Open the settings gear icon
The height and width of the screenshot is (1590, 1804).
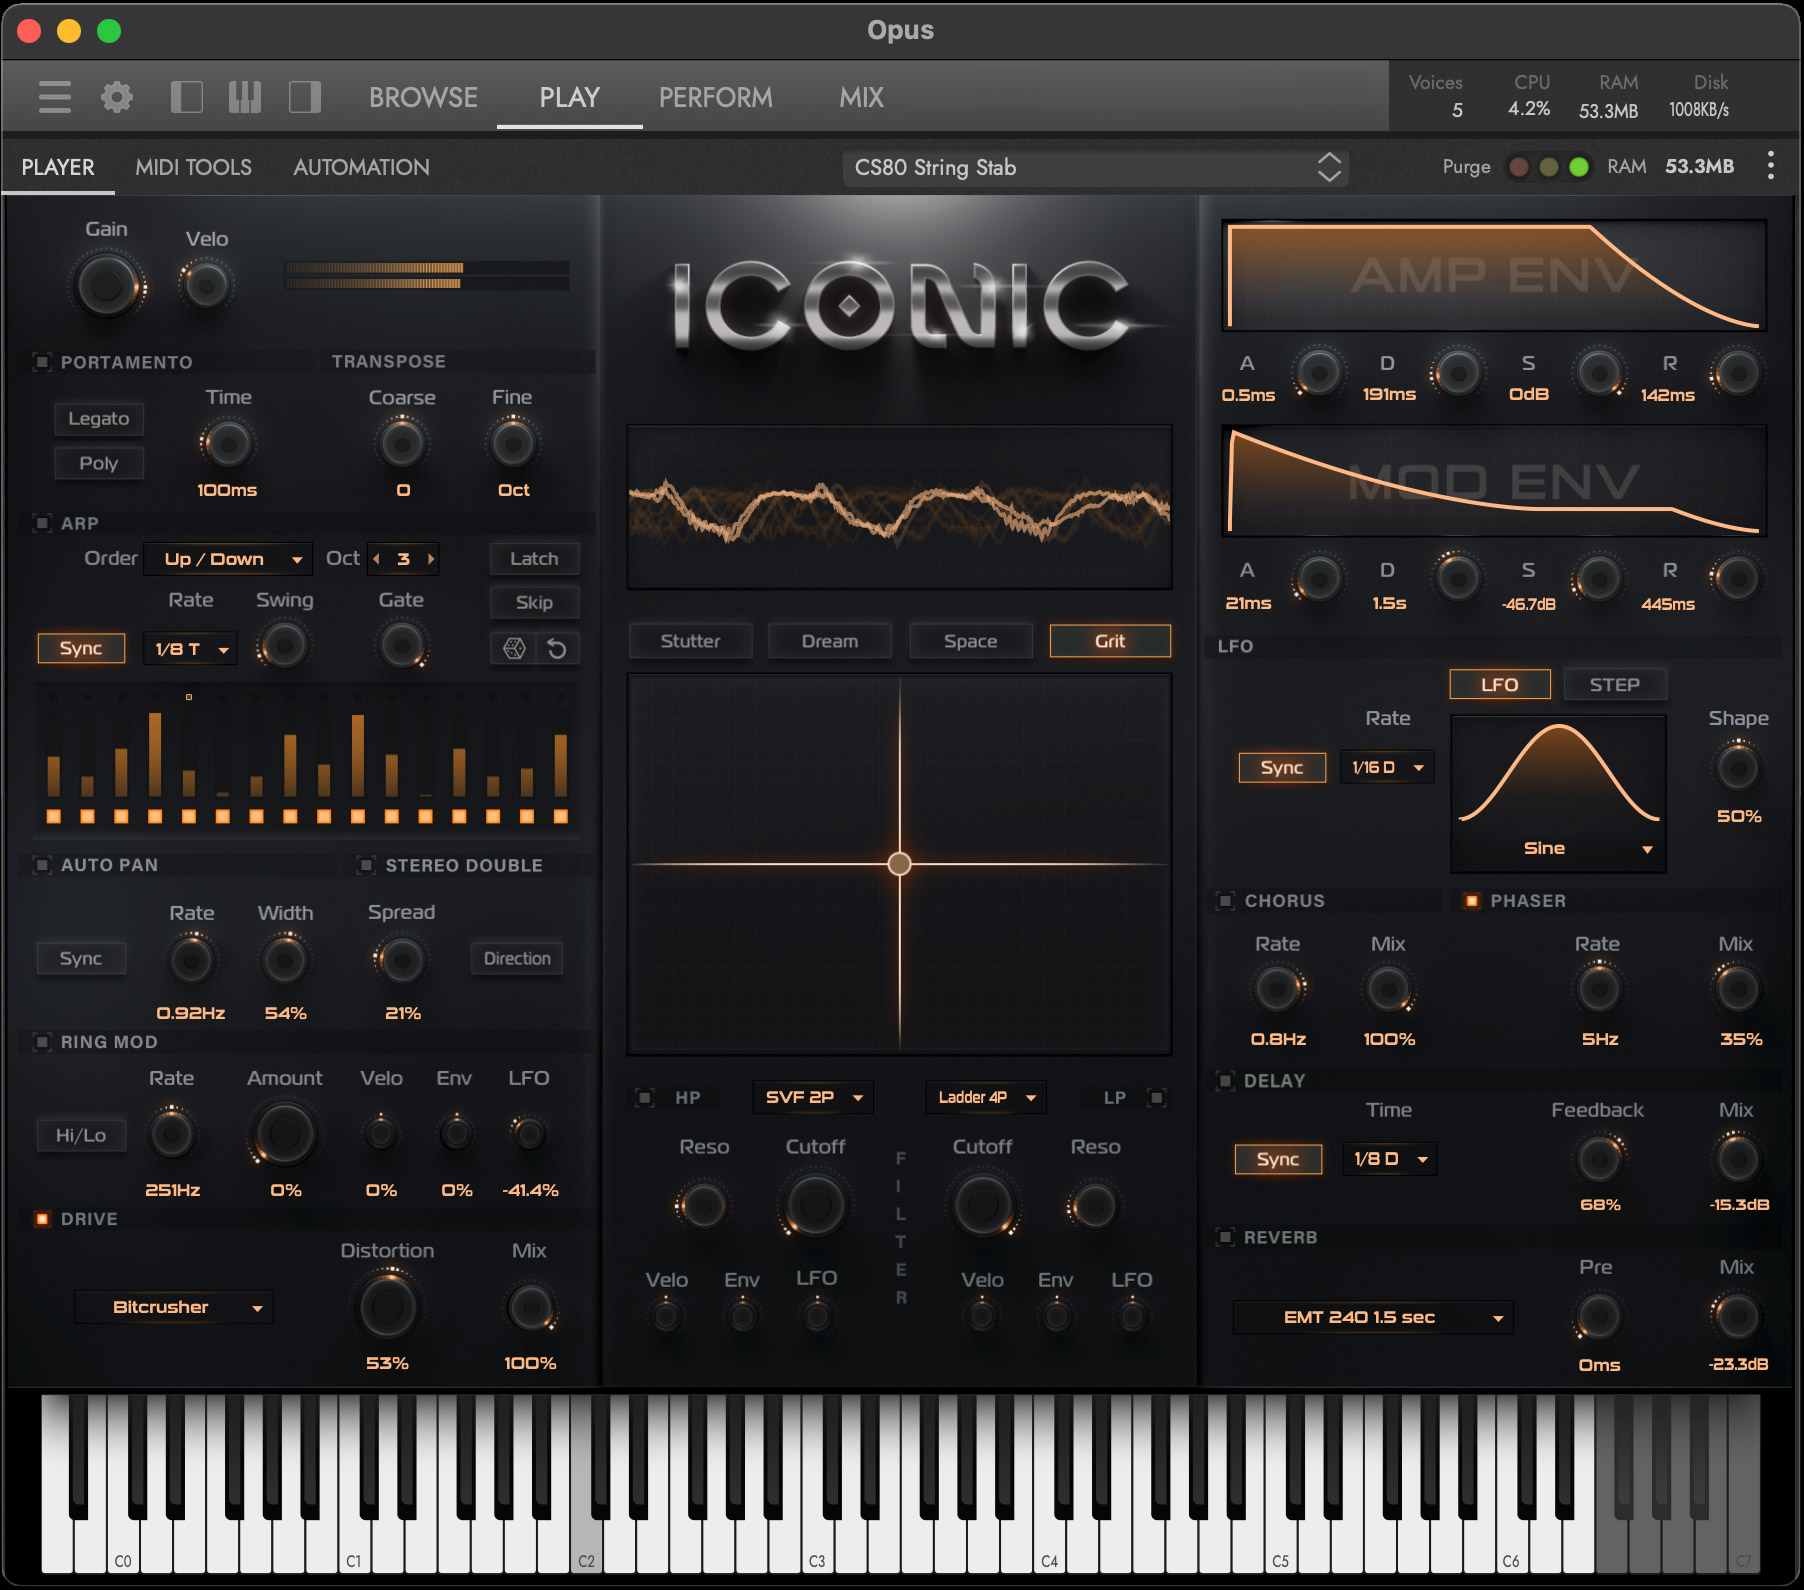tap(117, 96)
